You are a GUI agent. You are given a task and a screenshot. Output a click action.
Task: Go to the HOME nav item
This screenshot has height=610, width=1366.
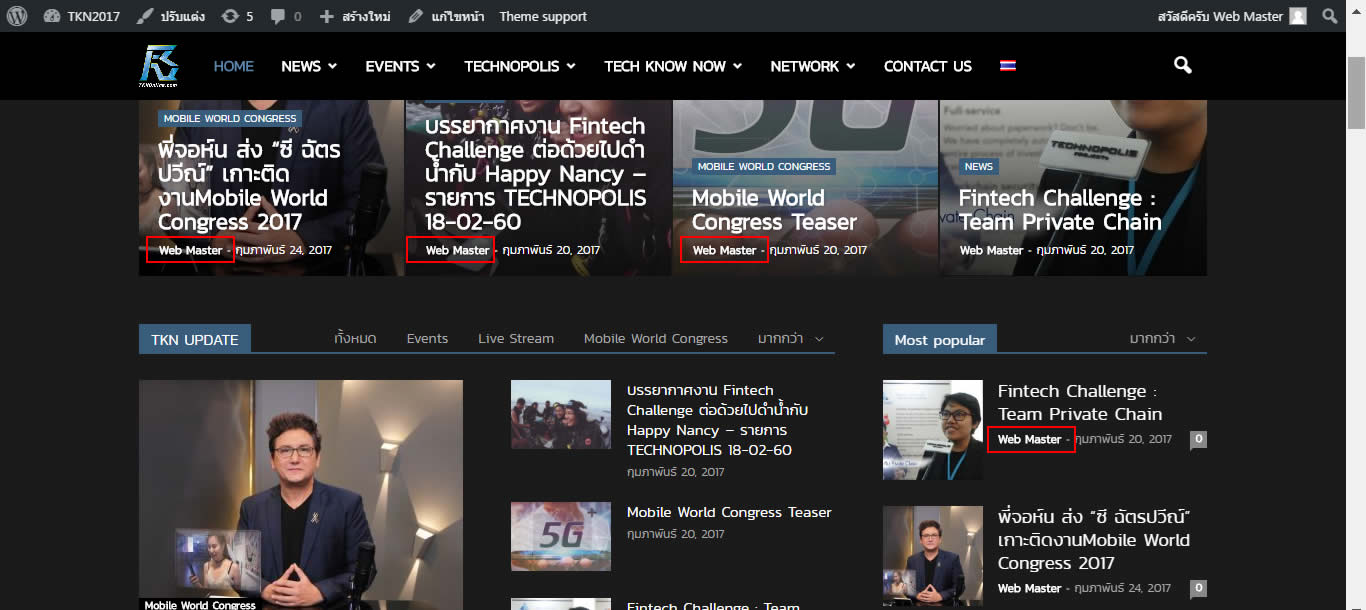tap(234, 66)
